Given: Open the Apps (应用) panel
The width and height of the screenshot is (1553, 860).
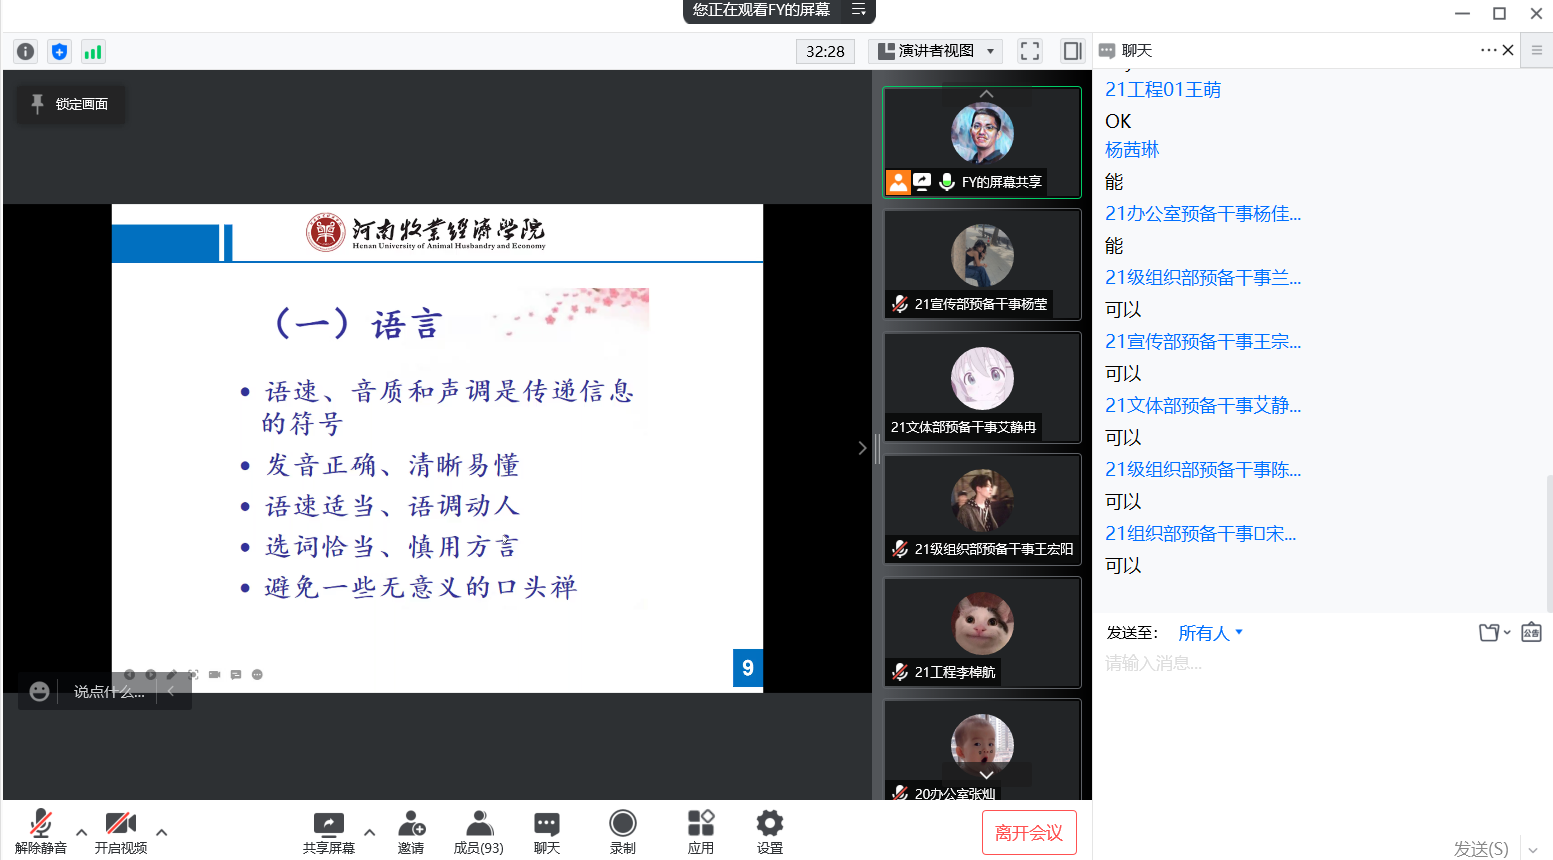Looking at the screenshot, I should point(700,832).
